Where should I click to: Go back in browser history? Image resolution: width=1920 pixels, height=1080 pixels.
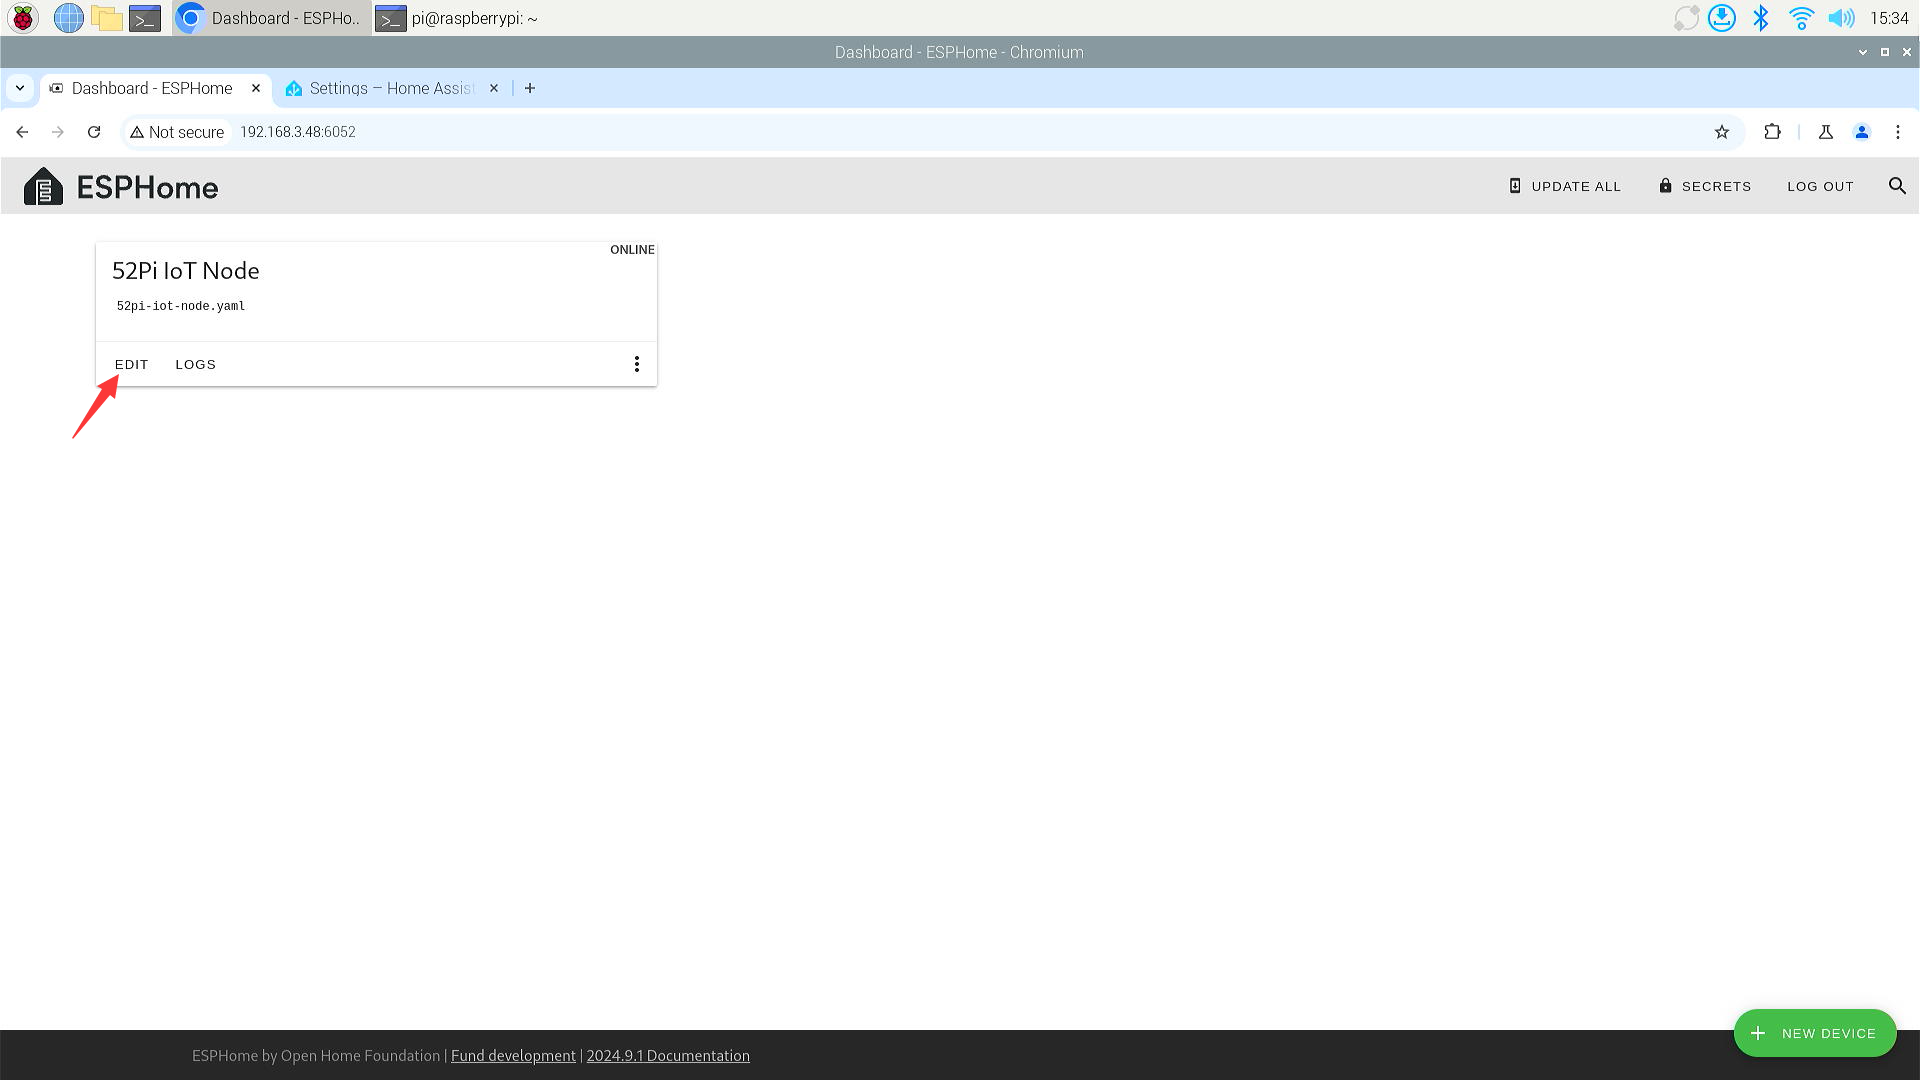(22, 132)
